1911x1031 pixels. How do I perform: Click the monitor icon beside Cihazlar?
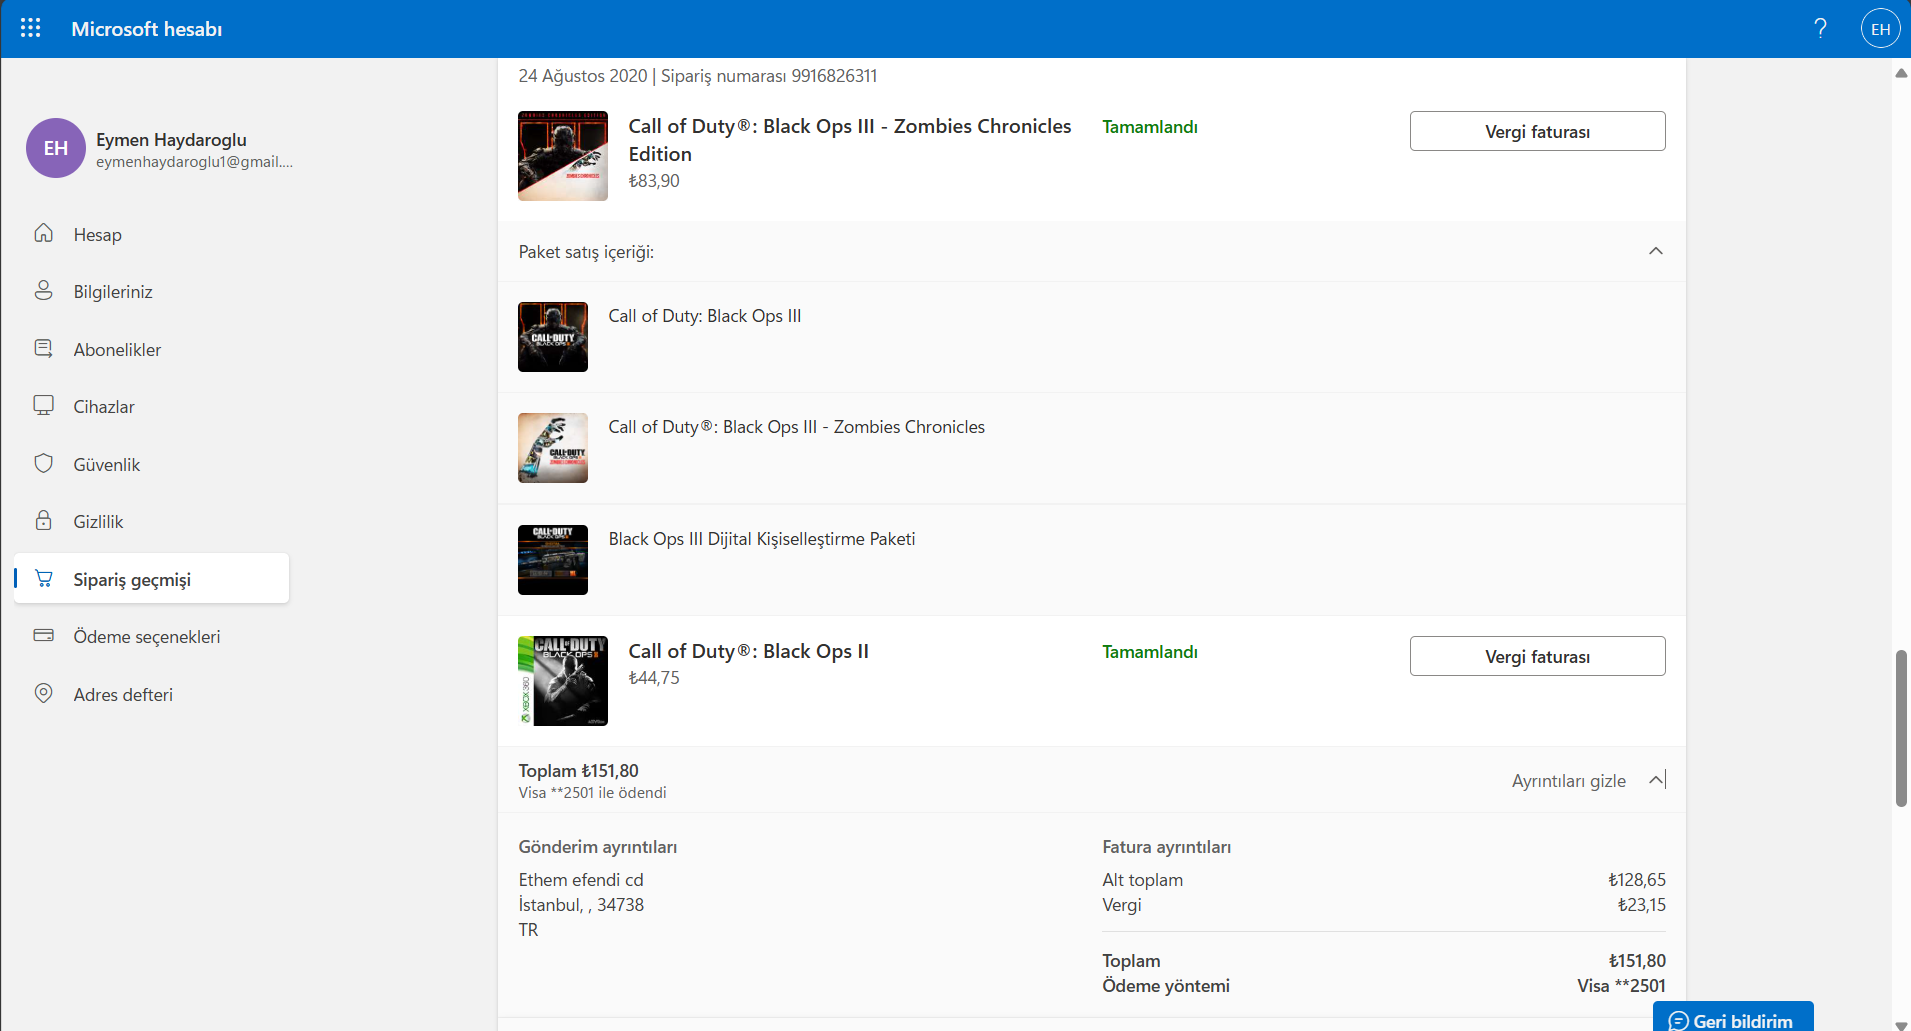tap(44, 406)
